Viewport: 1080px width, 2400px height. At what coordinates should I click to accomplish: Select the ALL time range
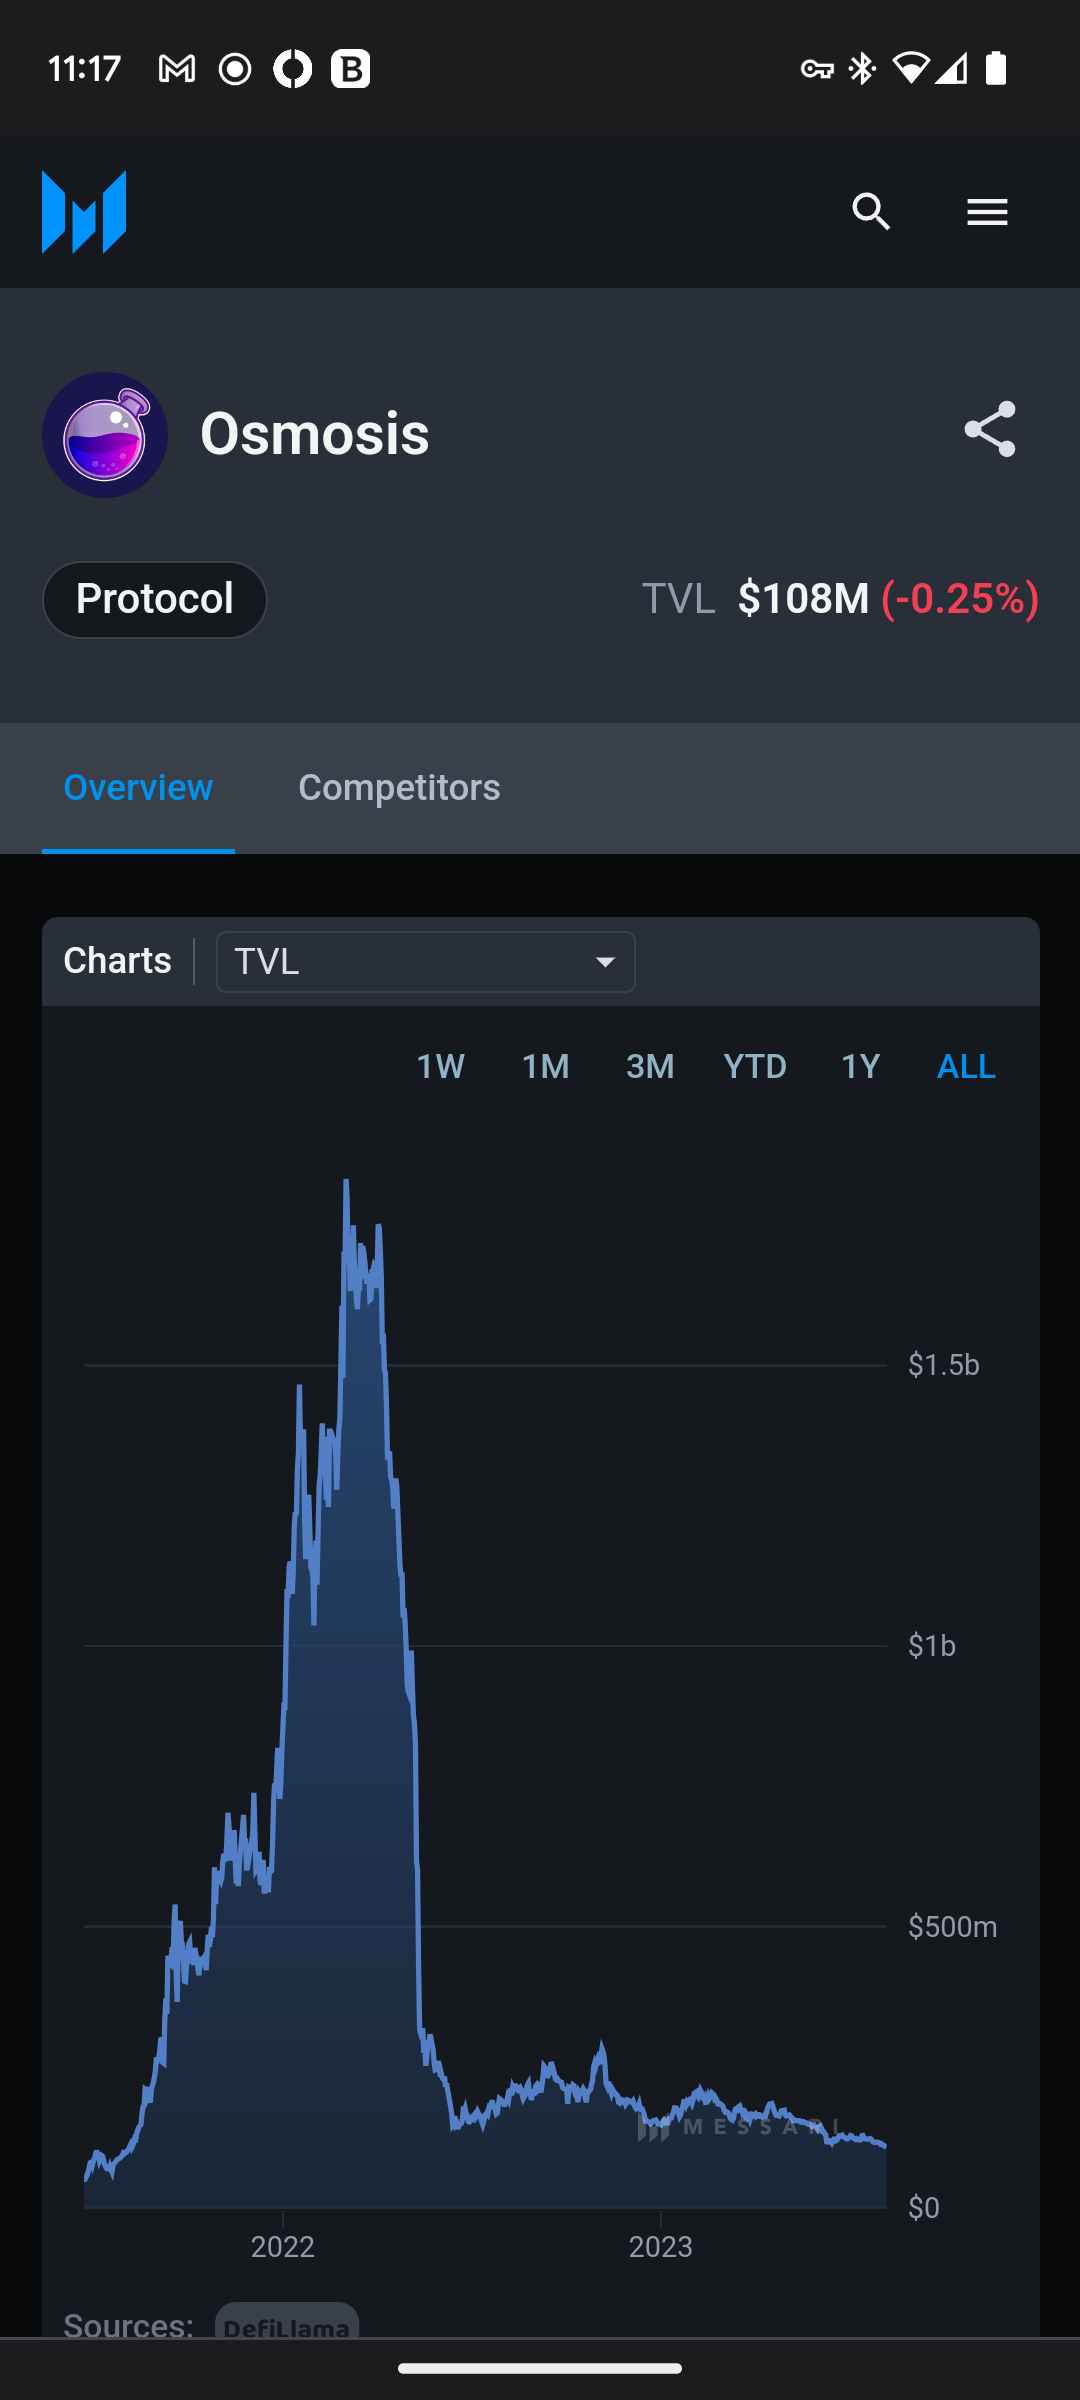tap(966, 1067)
